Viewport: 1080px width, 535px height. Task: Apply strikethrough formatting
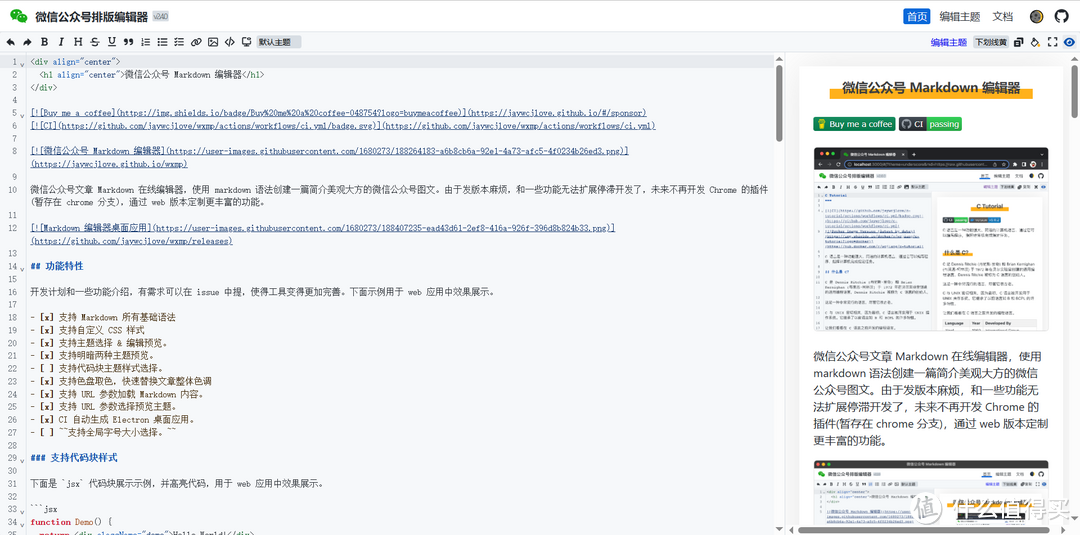pos(94,42)
